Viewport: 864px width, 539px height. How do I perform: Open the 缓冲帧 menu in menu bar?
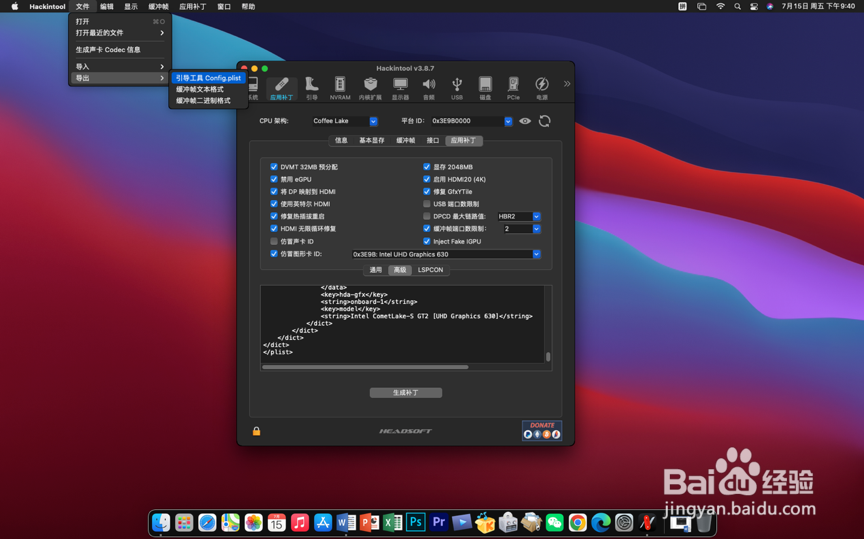159,7
